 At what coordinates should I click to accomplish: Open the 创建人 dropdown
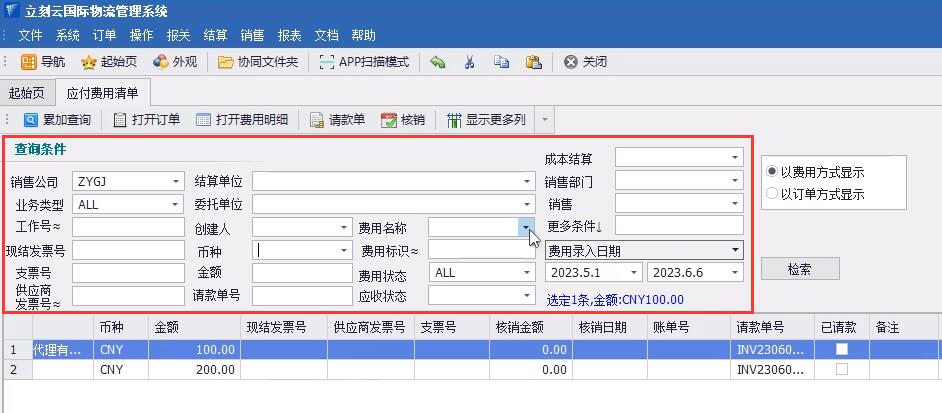click(x=344, y=228)
